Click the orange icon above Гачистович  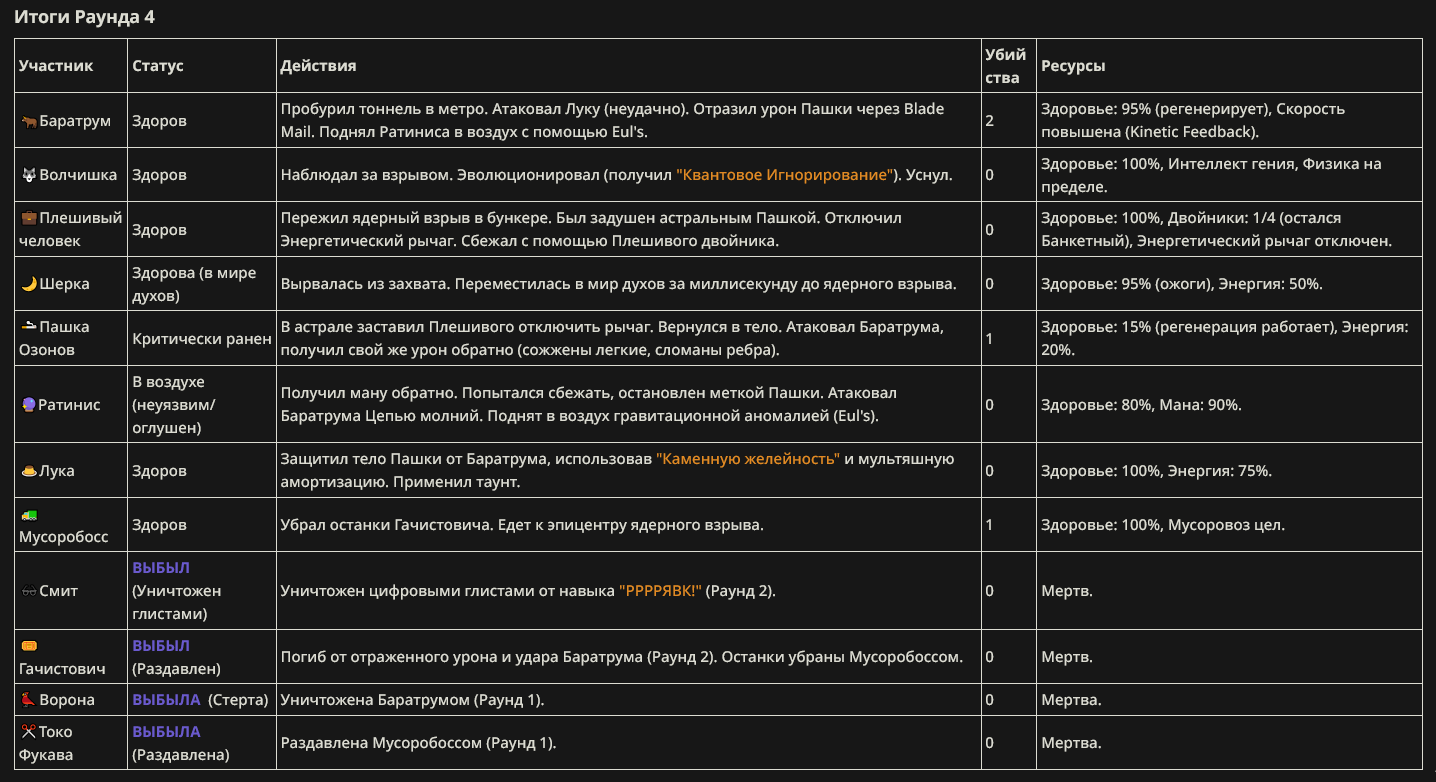(x=28, y=646)
